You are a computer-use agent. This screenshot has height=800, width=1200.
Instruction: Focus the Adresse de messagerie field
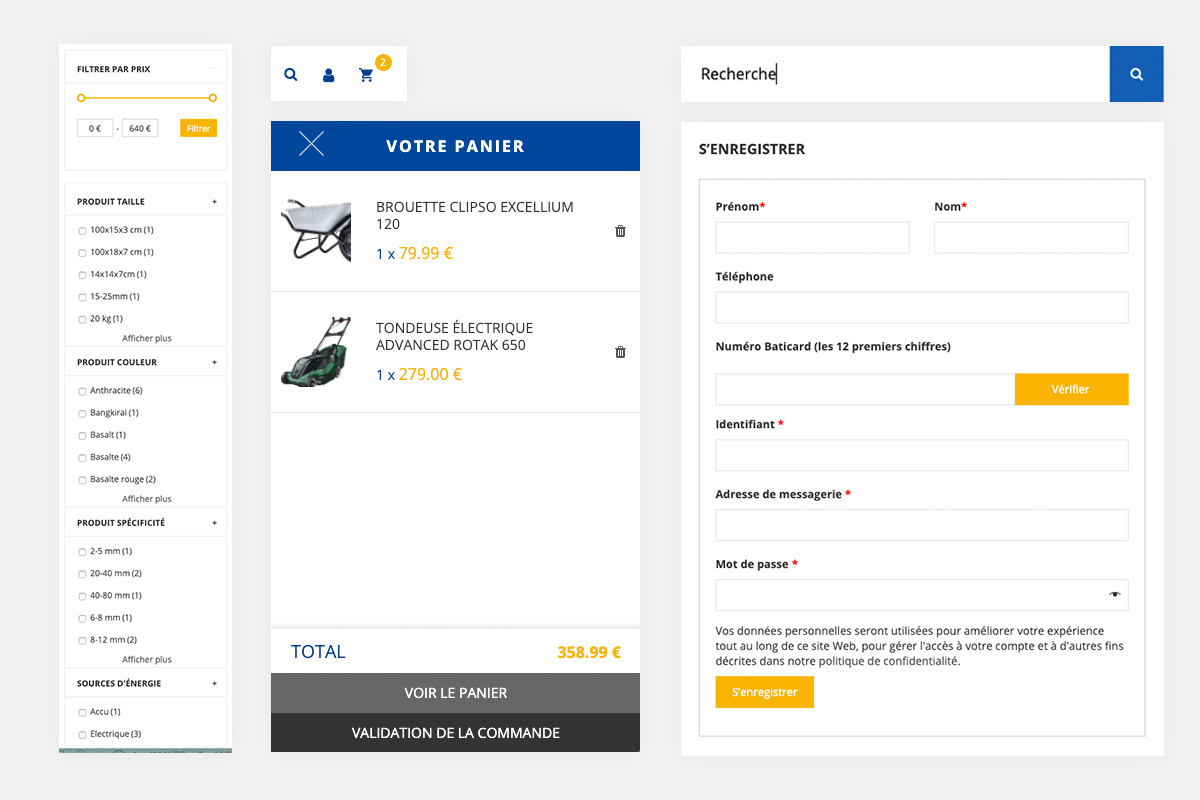click(921, 525)
